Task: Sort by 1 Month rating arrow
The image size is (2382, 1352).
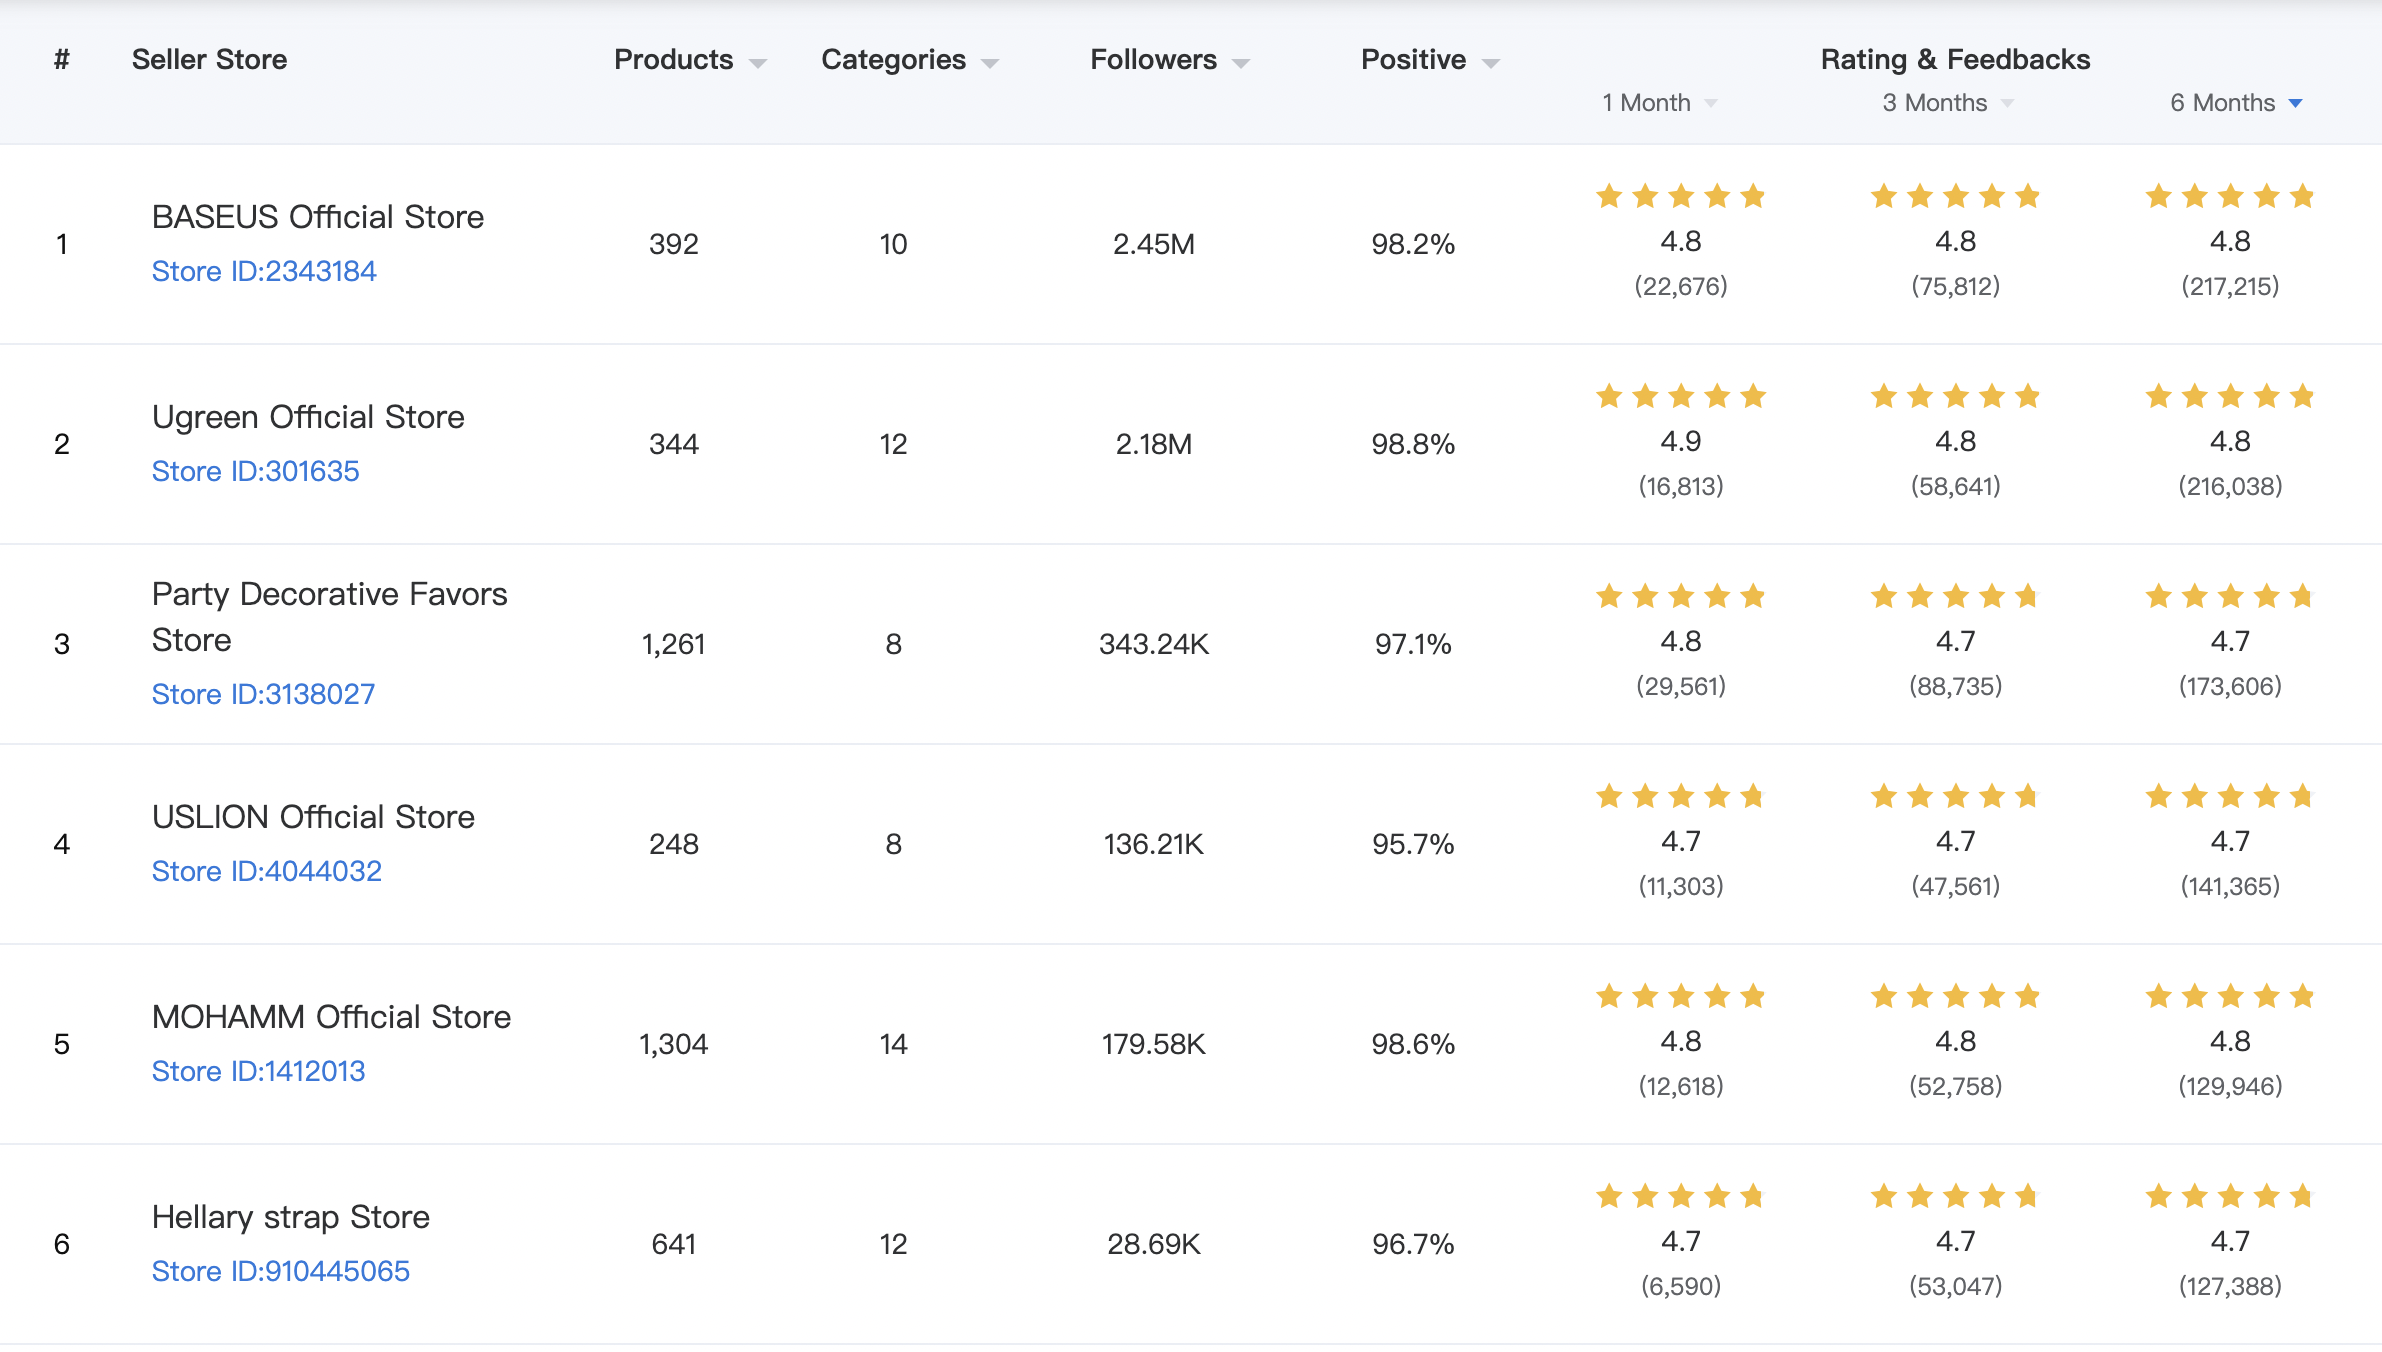Action: [1711, 103]
